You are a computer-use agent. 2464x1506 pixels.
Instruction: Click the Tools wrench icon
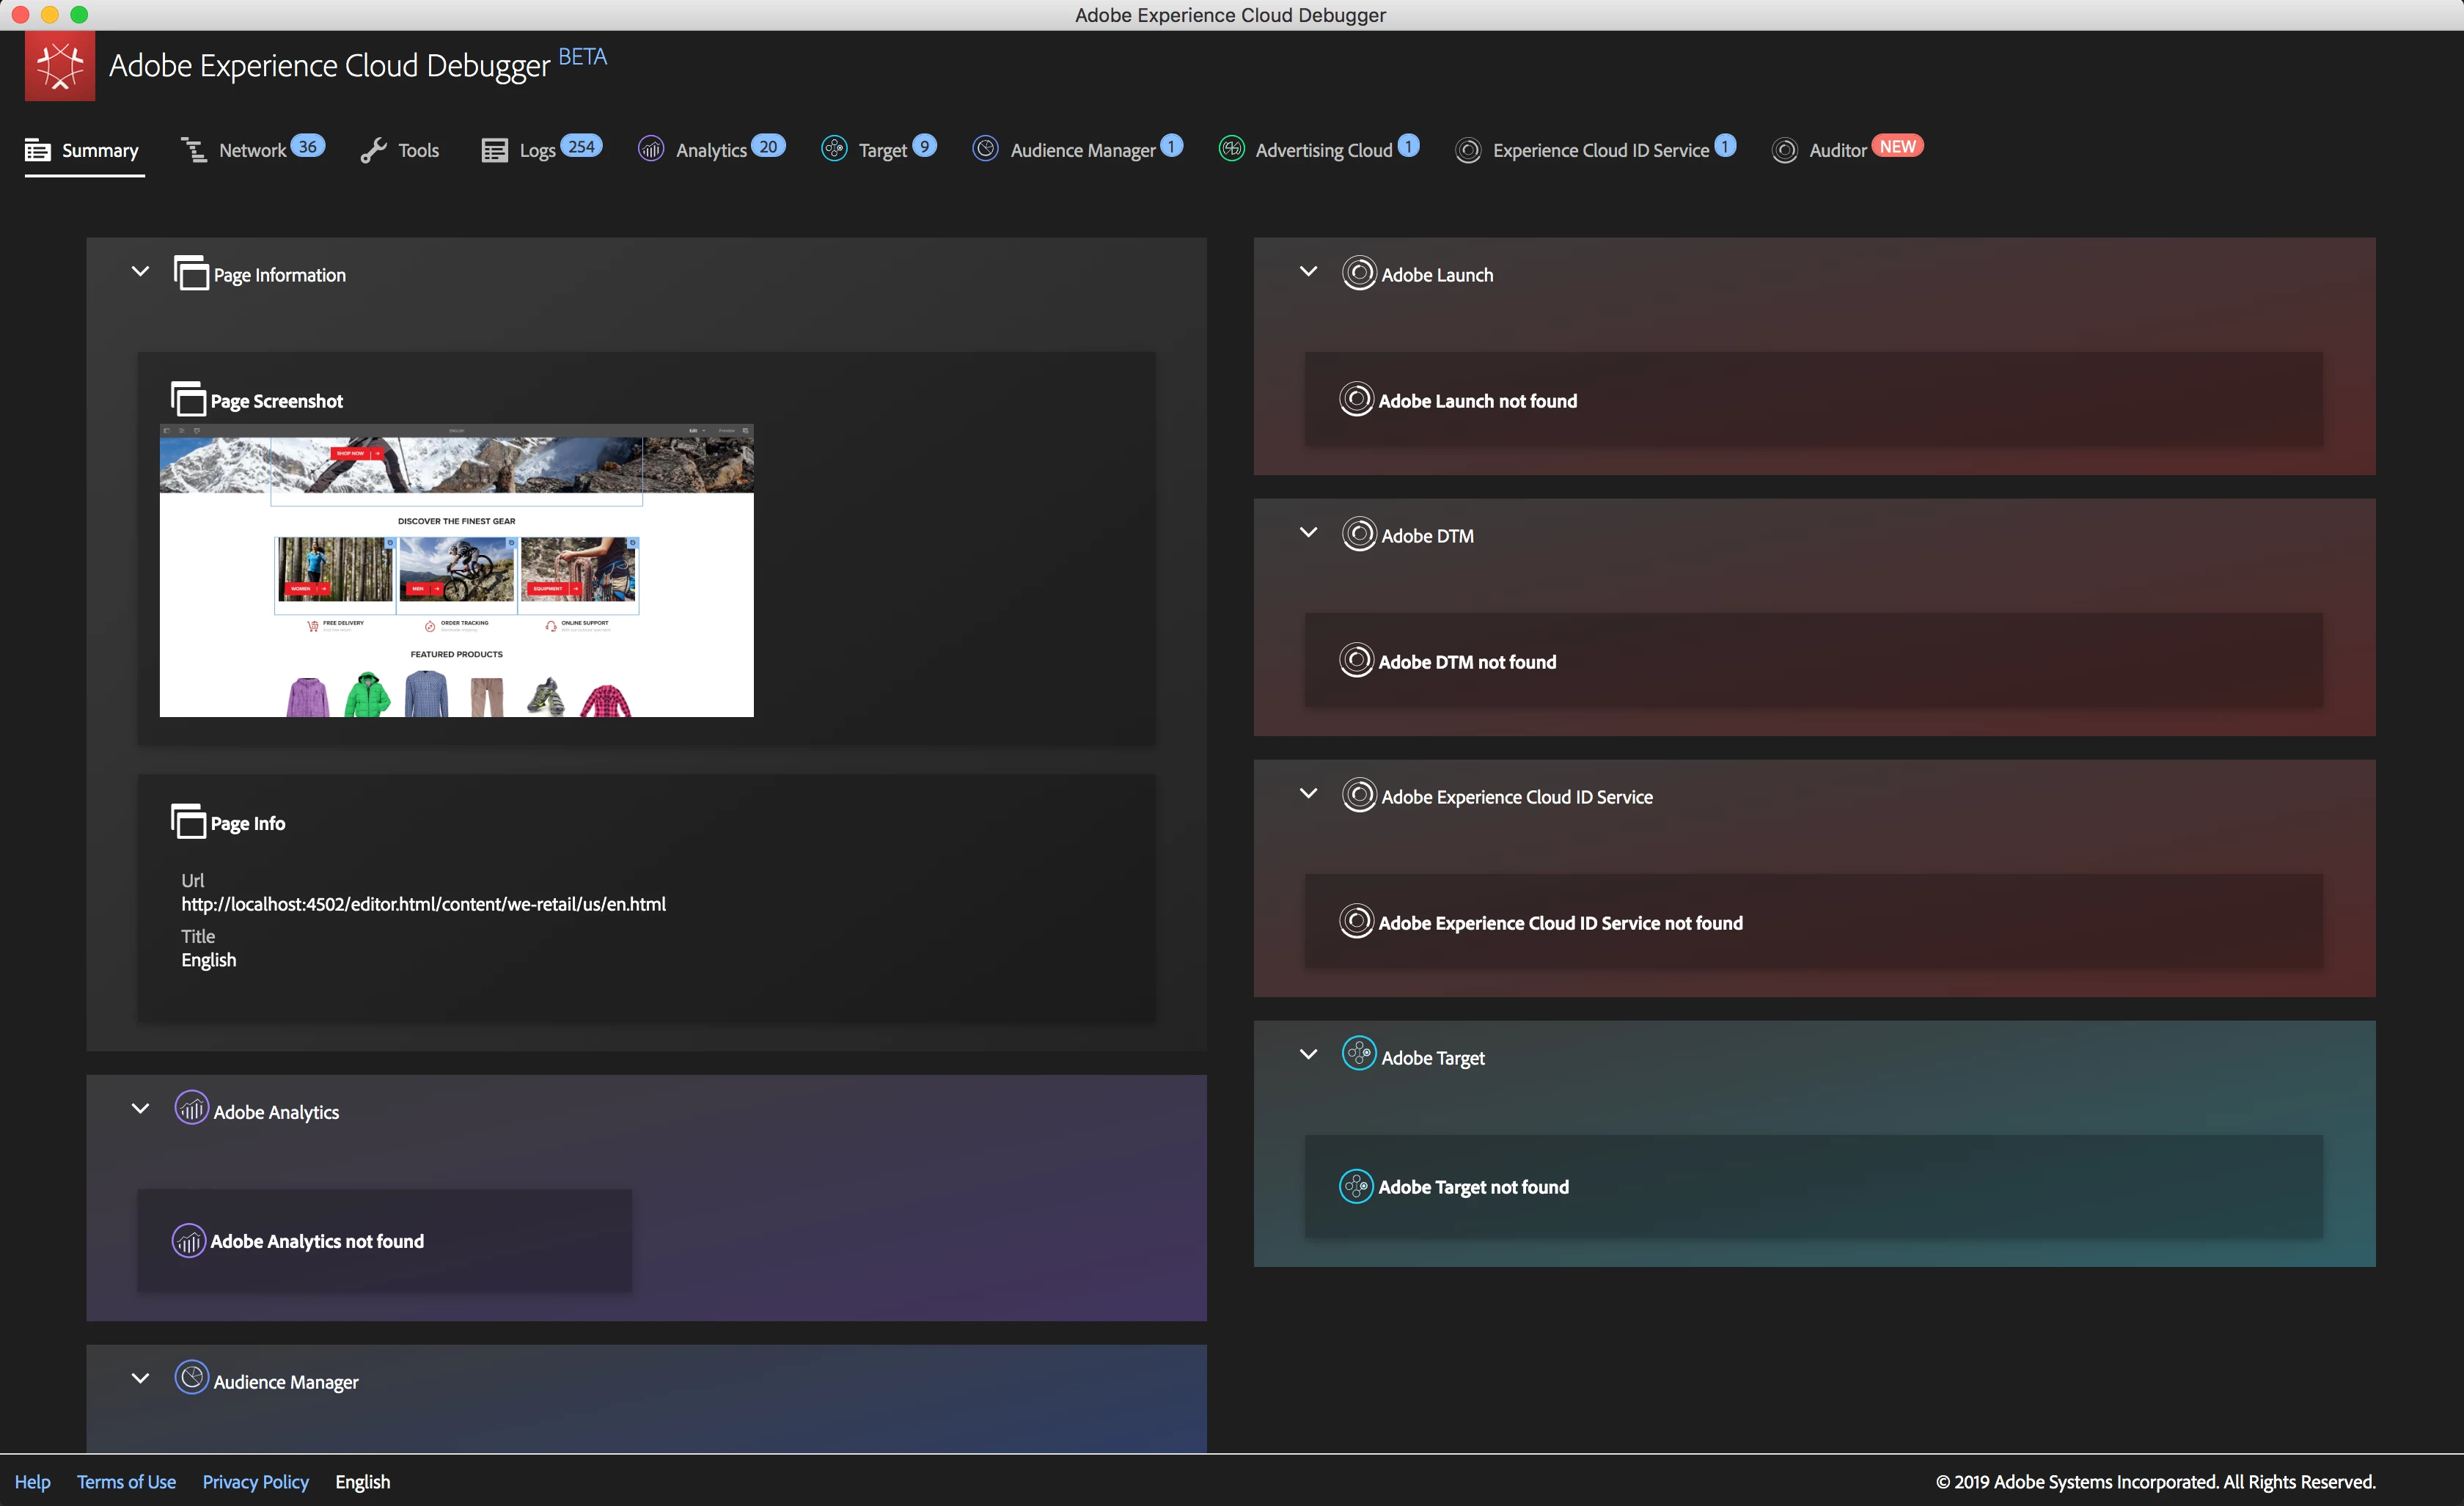pyautogui.click(x=373, y=150)
